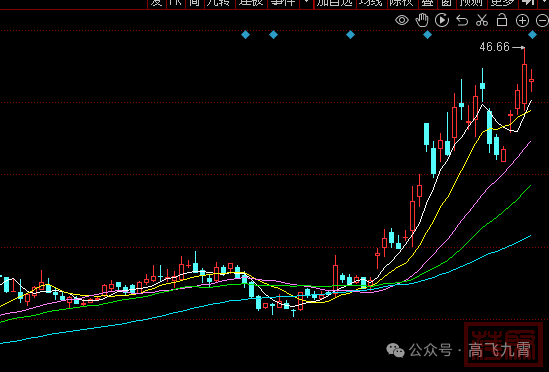Click the arrow-to-bar icon in the toolbar
This screenshot has height=372, width=549.
(528, 3)
